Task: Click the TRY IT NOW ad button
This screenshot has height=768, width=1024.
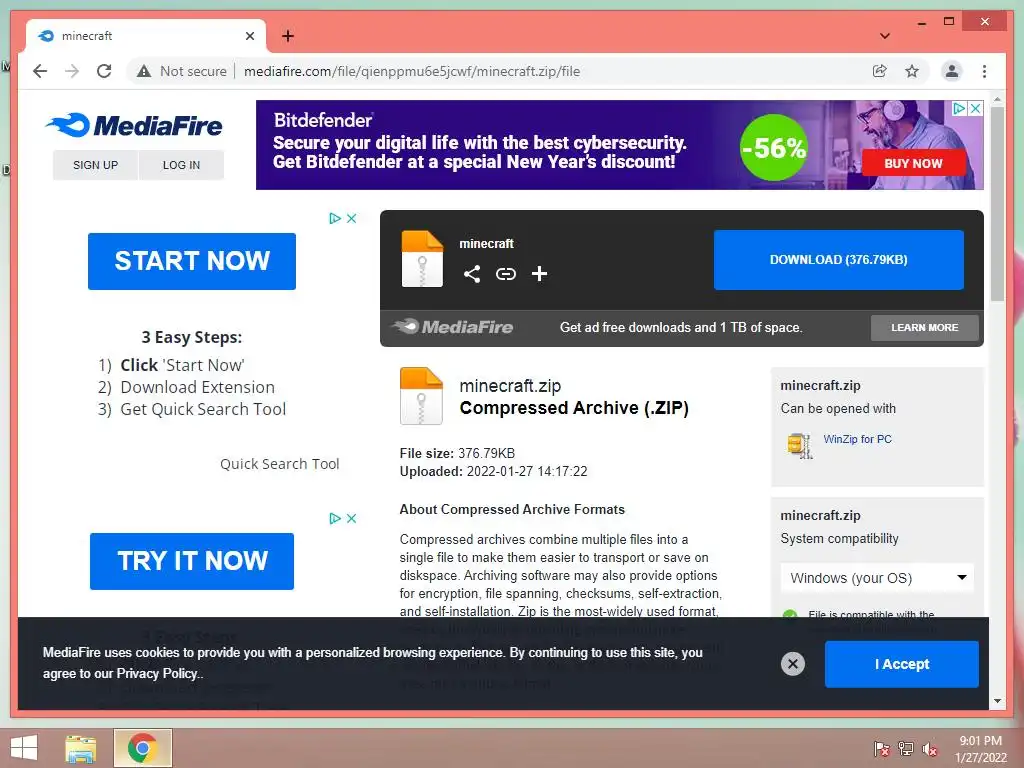Action: (192, 561)
